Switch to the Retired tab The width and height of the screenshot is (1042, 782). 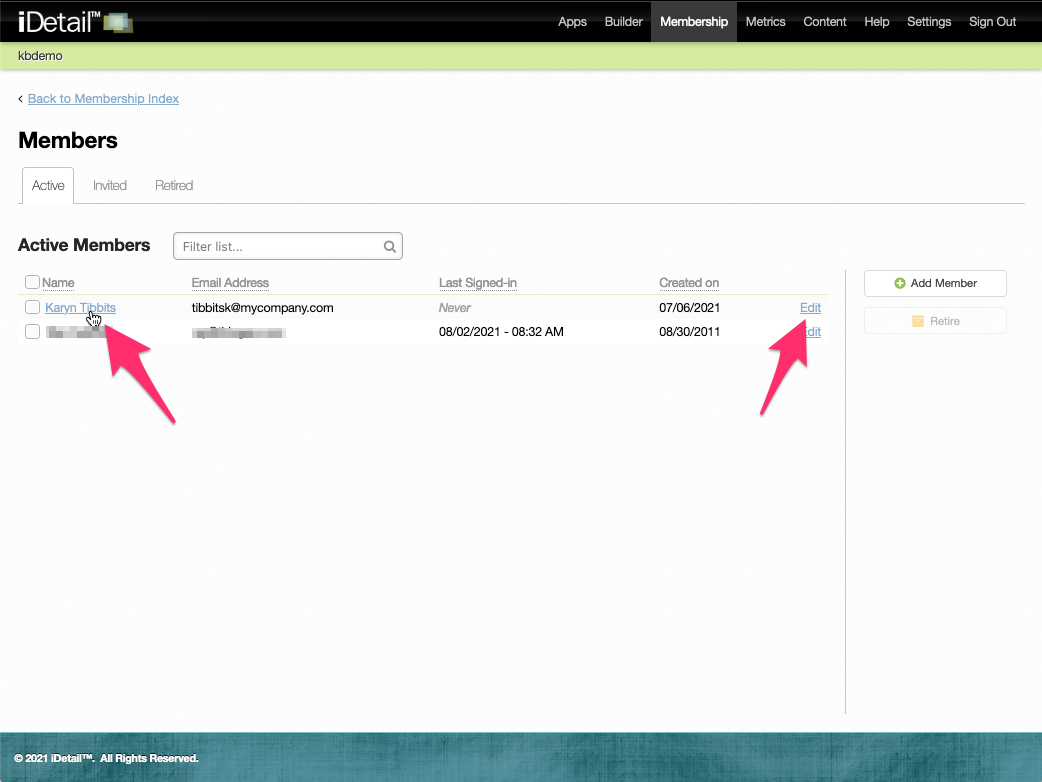(x=174, y=185)
